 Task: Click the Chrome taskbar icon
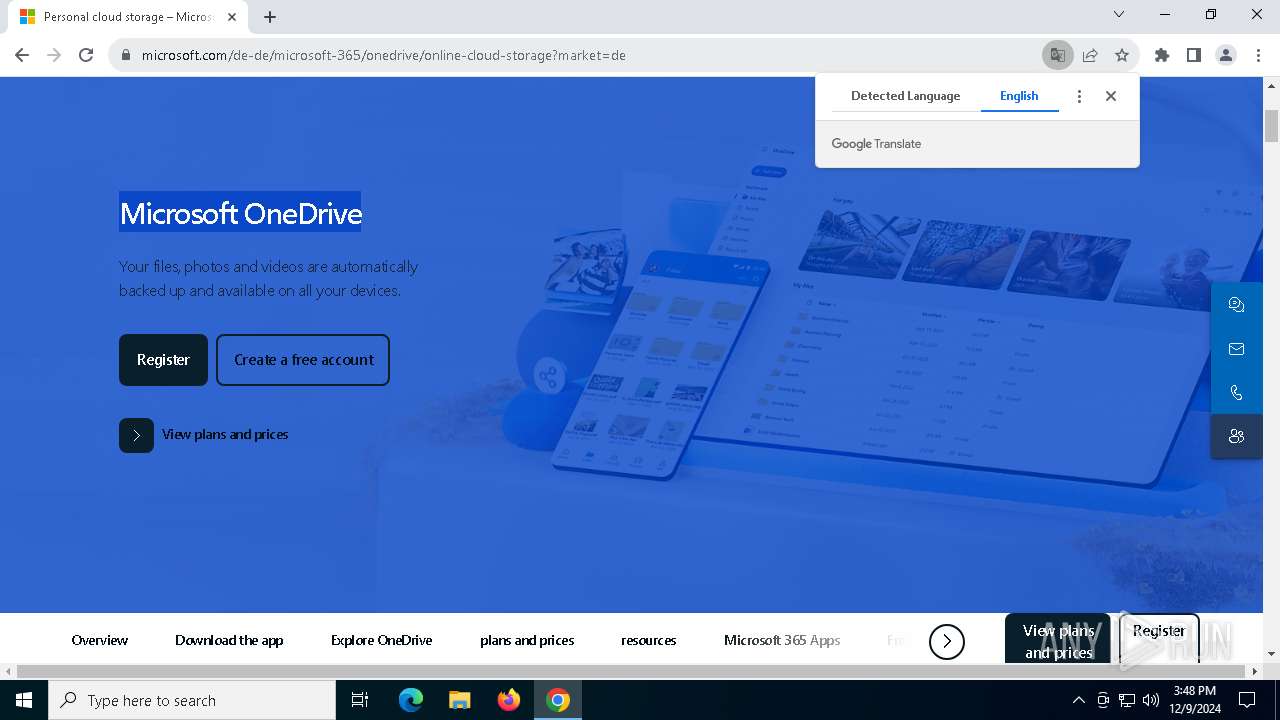(x=558, y=700)
